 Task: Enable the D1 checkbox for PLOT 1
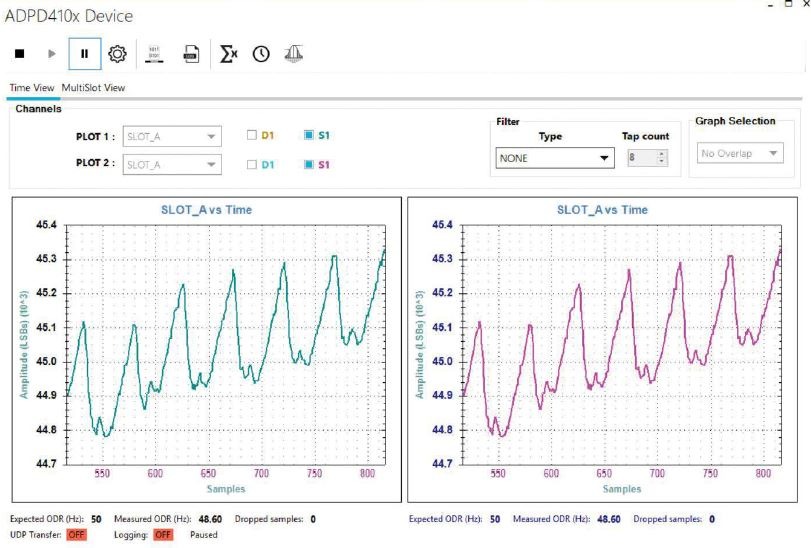(252, 135)
